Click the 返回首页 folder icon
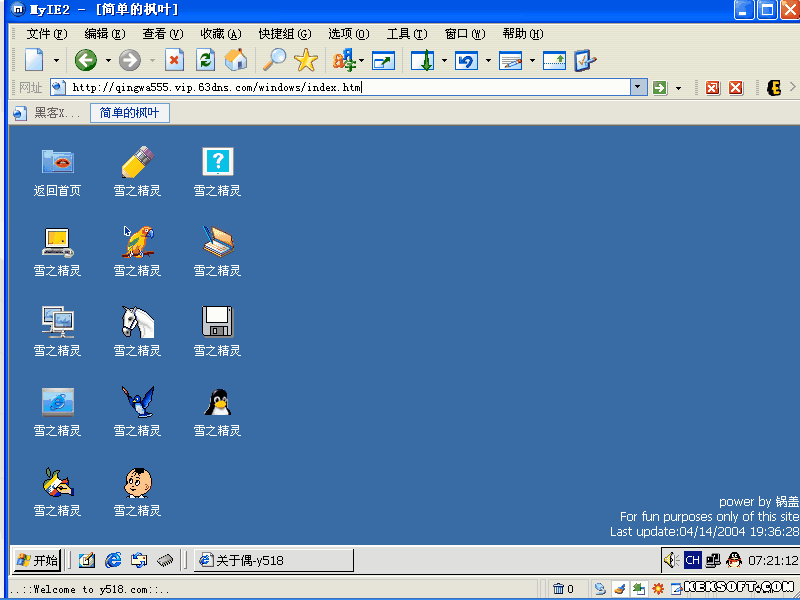The width and height of the screenshot is (800, 600). pyautogui.click(x=58, y=161)
